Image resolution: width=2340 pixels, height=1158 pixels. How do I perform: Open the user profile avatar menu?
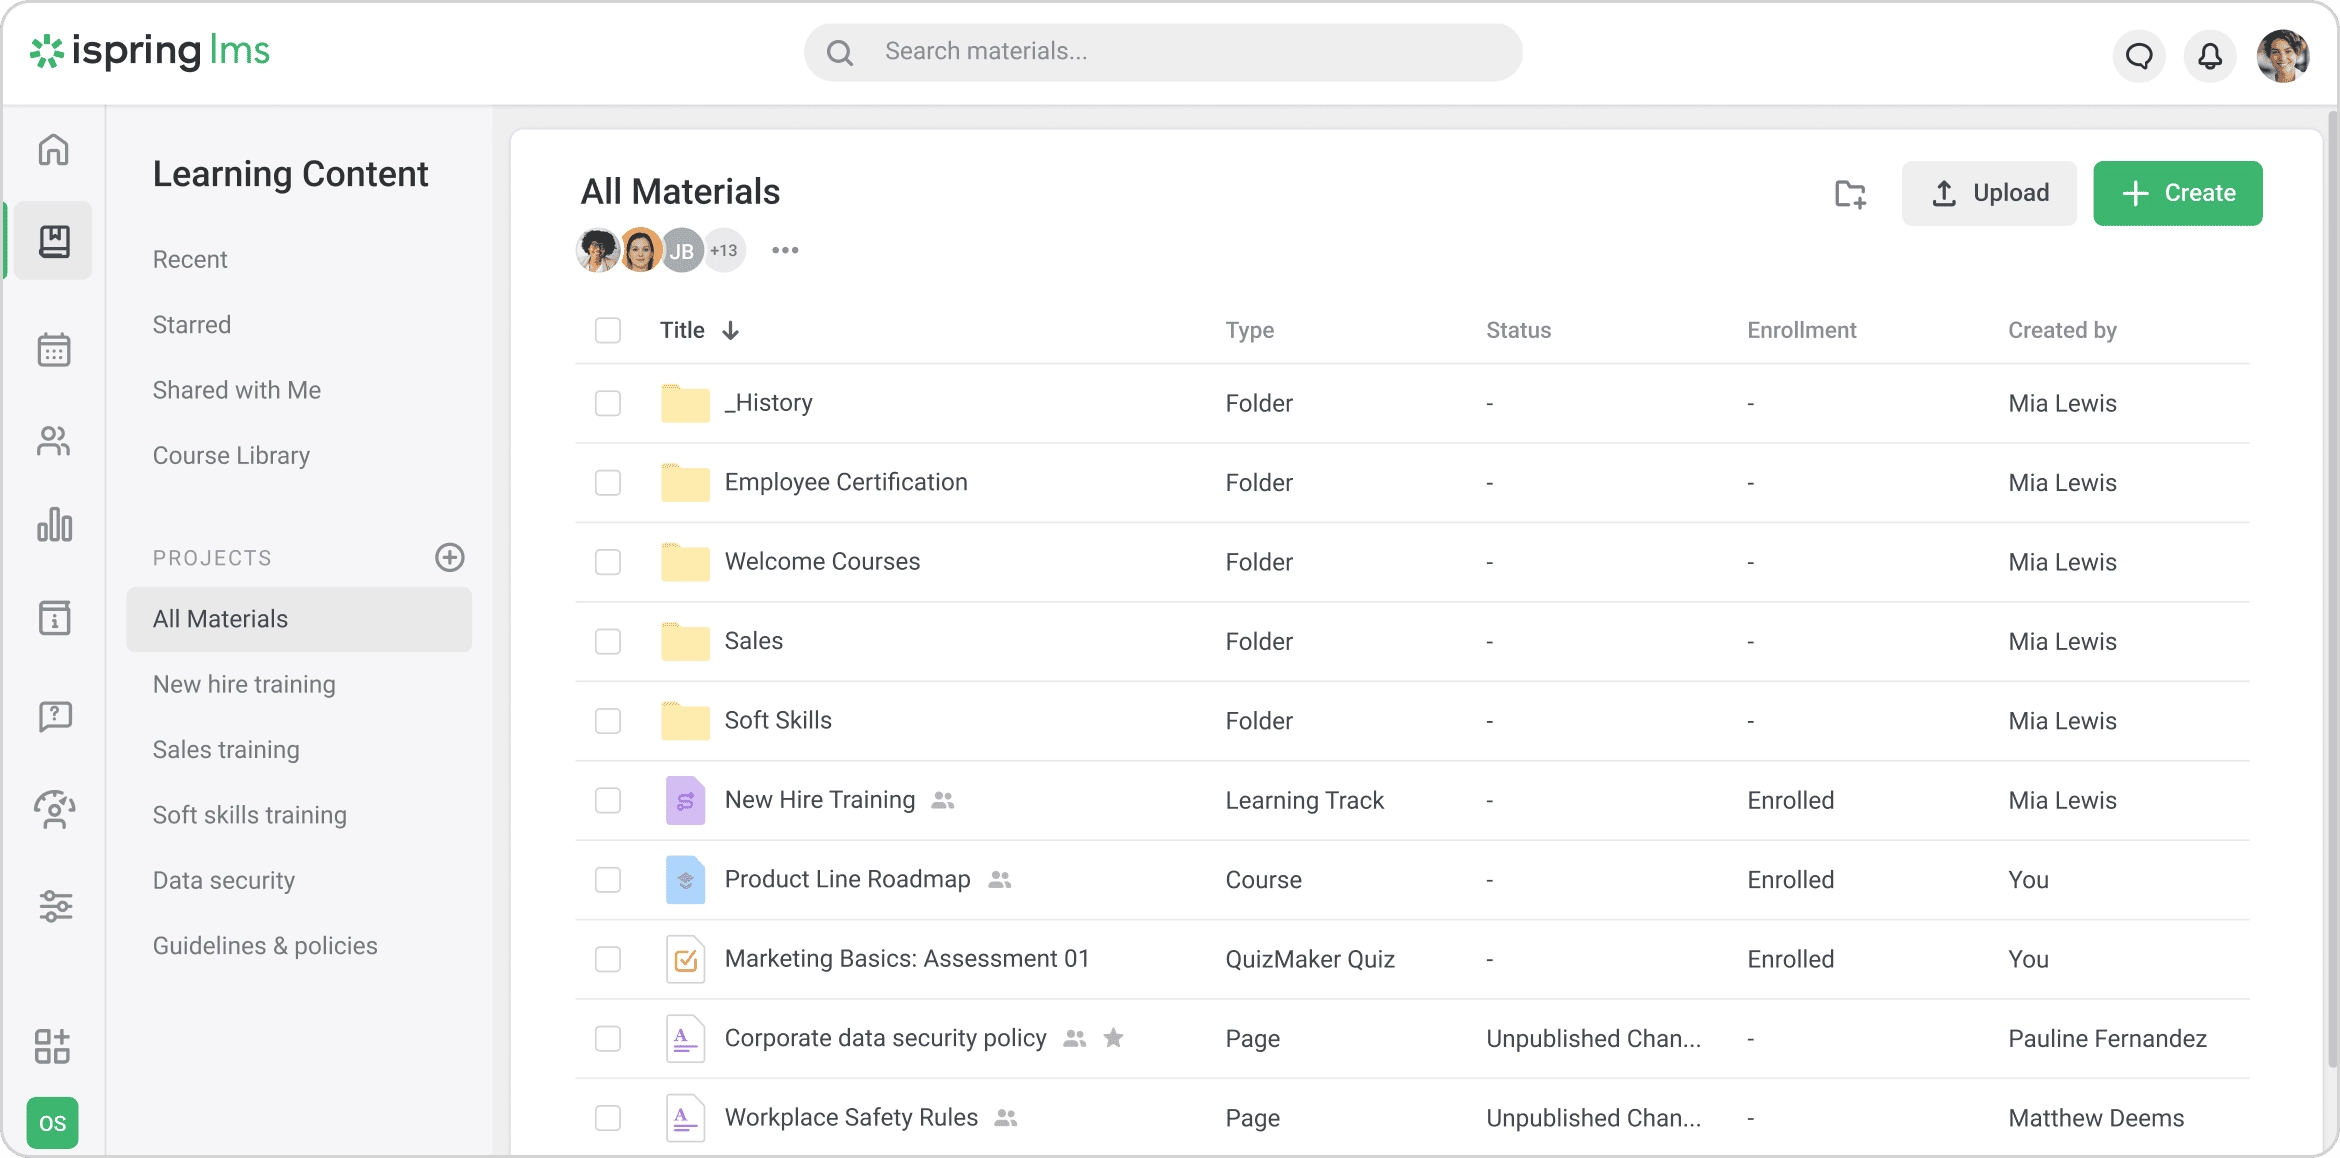(2282, 56)
